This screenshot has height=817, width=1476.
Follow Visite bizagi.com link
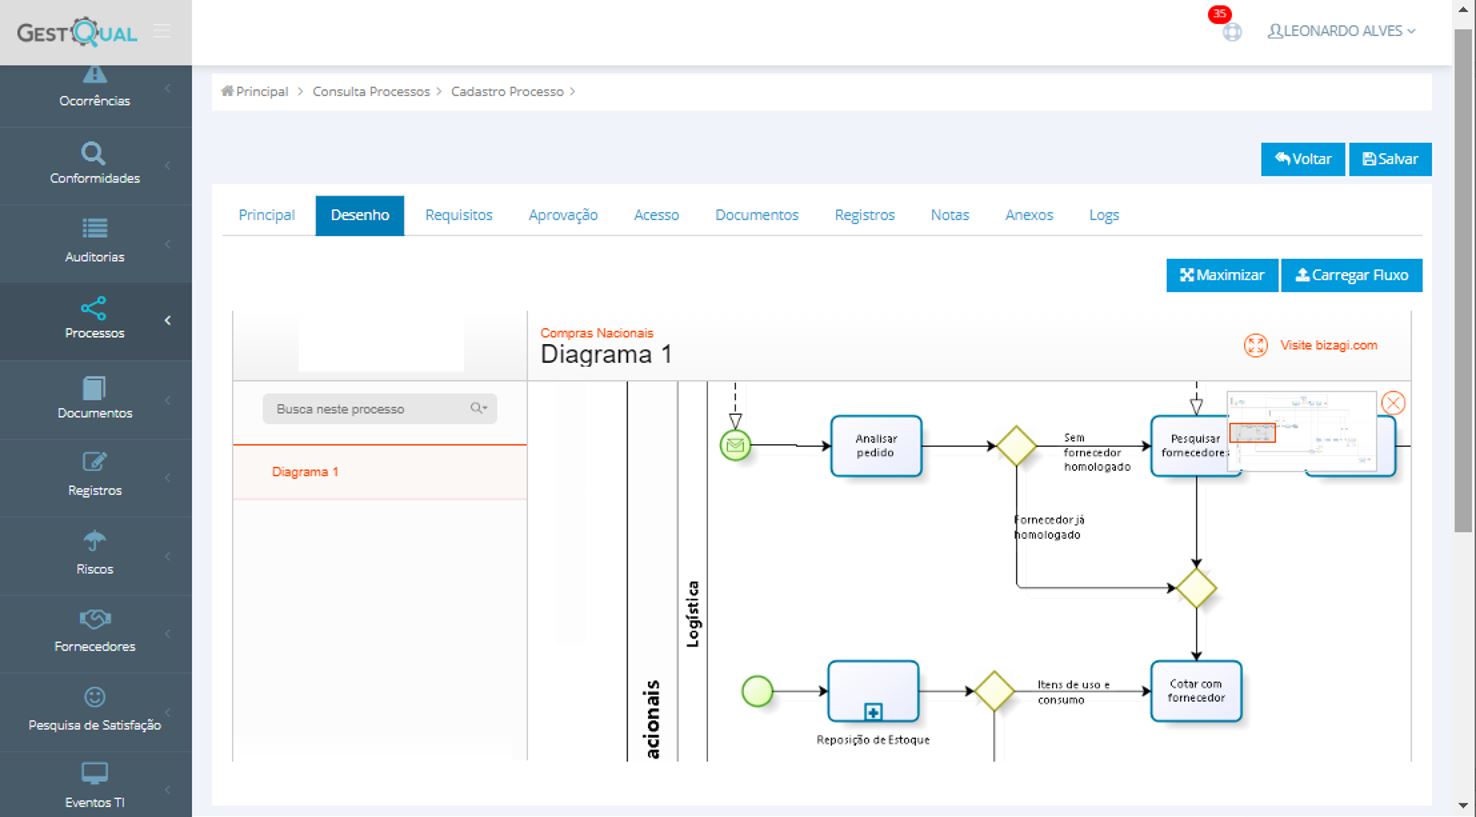click(x=1329, y=345)
